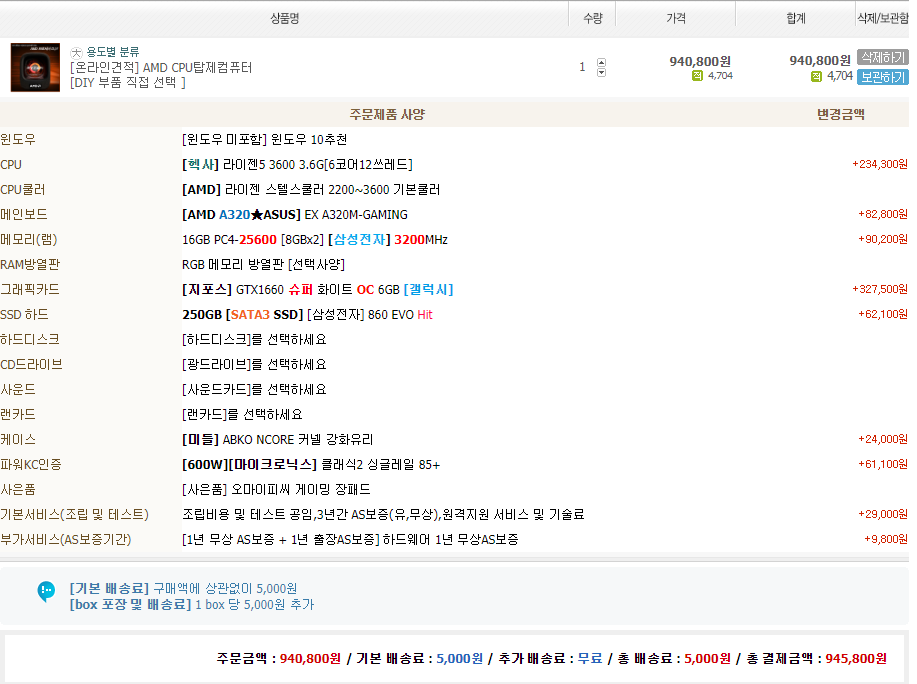Click the CPU price change +234,300원
Screen dimensions: 917x684
(x=880, y=164)
